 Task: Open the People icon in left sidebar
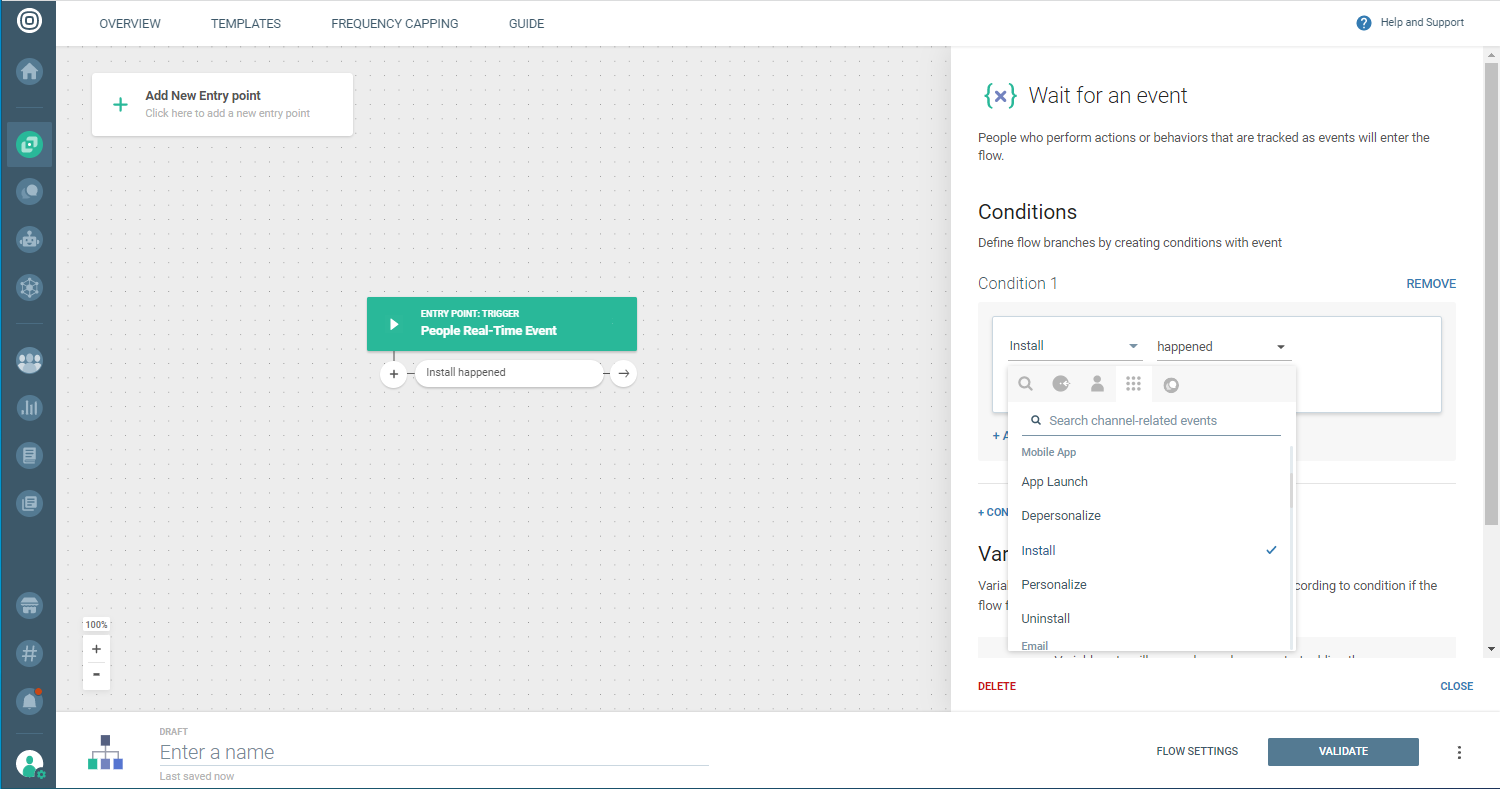[29, 361]
